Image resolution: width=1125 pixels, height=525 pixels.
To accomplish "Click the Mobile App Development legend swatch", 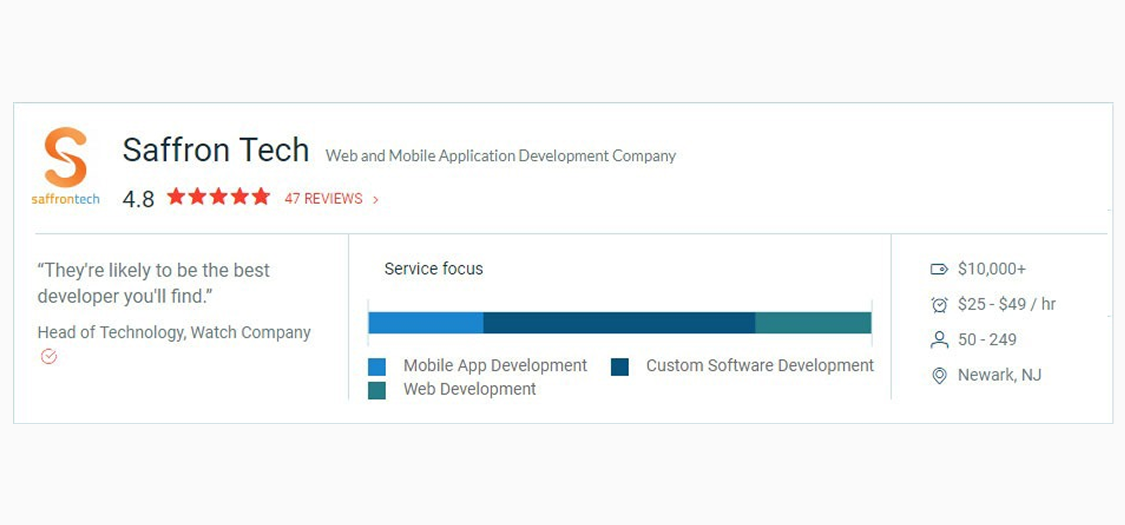I will [x=377, y=367].
